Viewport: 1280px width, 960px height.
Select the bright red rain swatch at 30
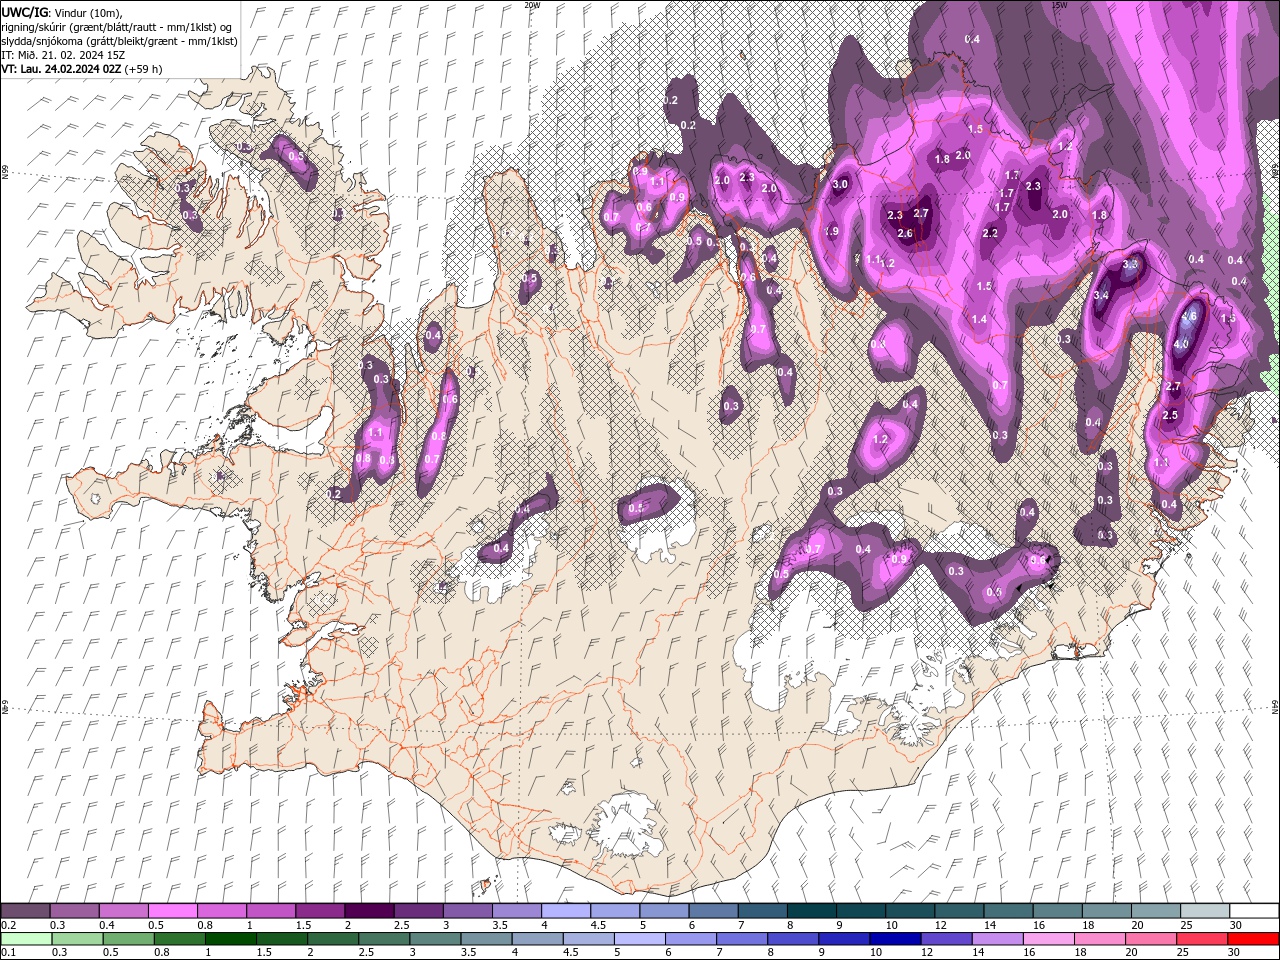(1253, 938)
